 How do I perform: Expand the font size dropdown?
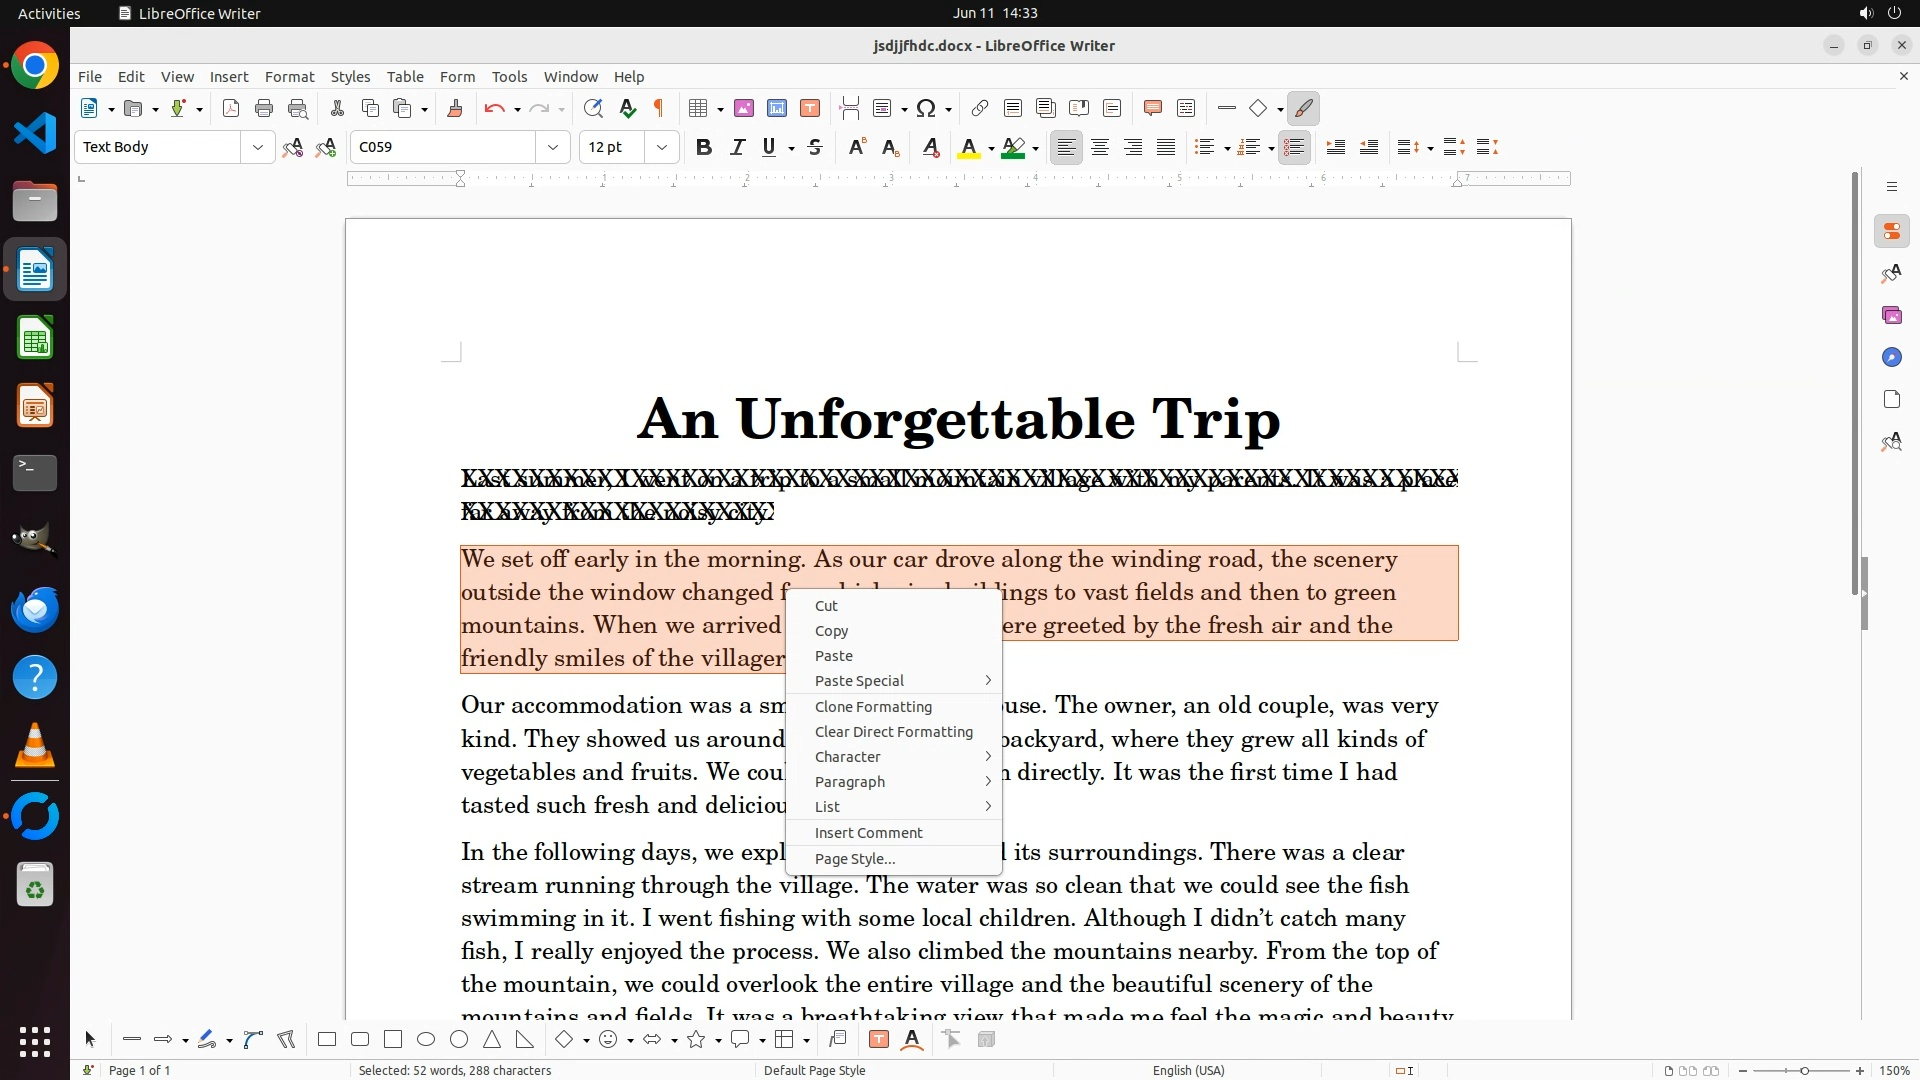661,148
